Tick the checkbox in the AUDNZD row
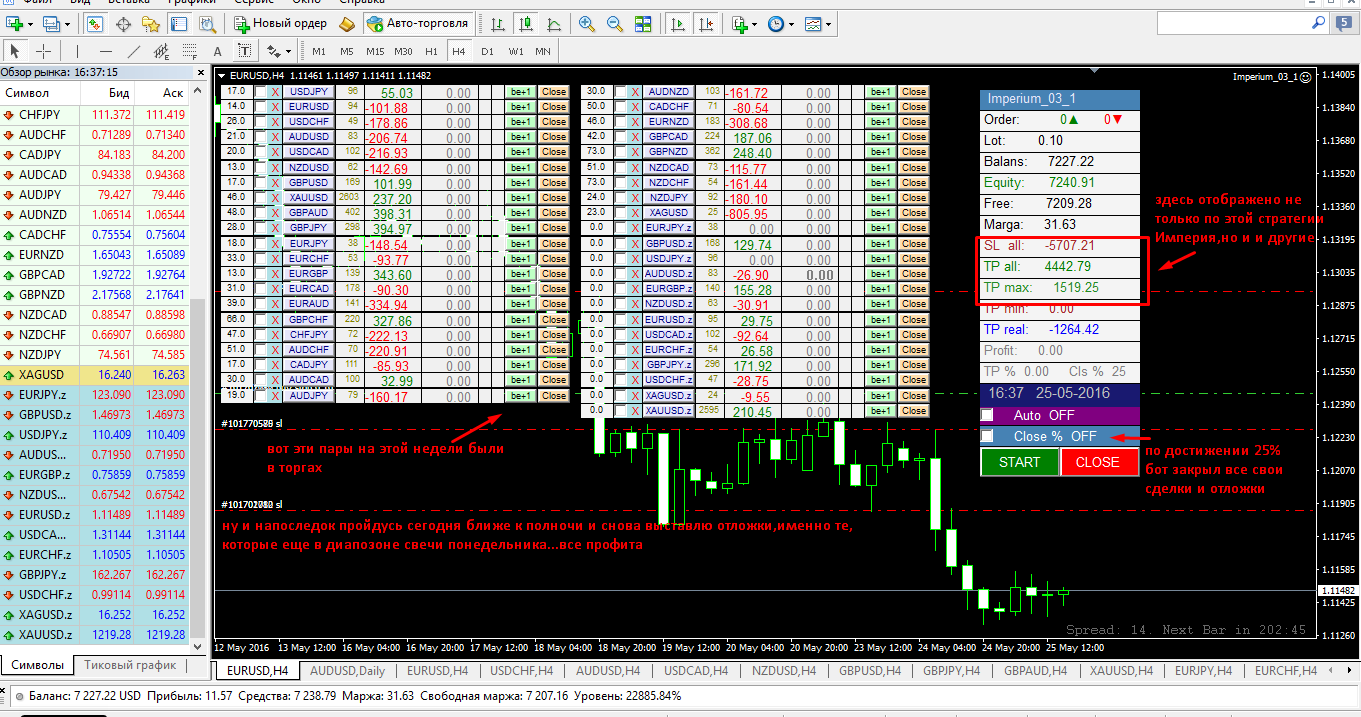The image size is (1361, 717). click(621, 92)
